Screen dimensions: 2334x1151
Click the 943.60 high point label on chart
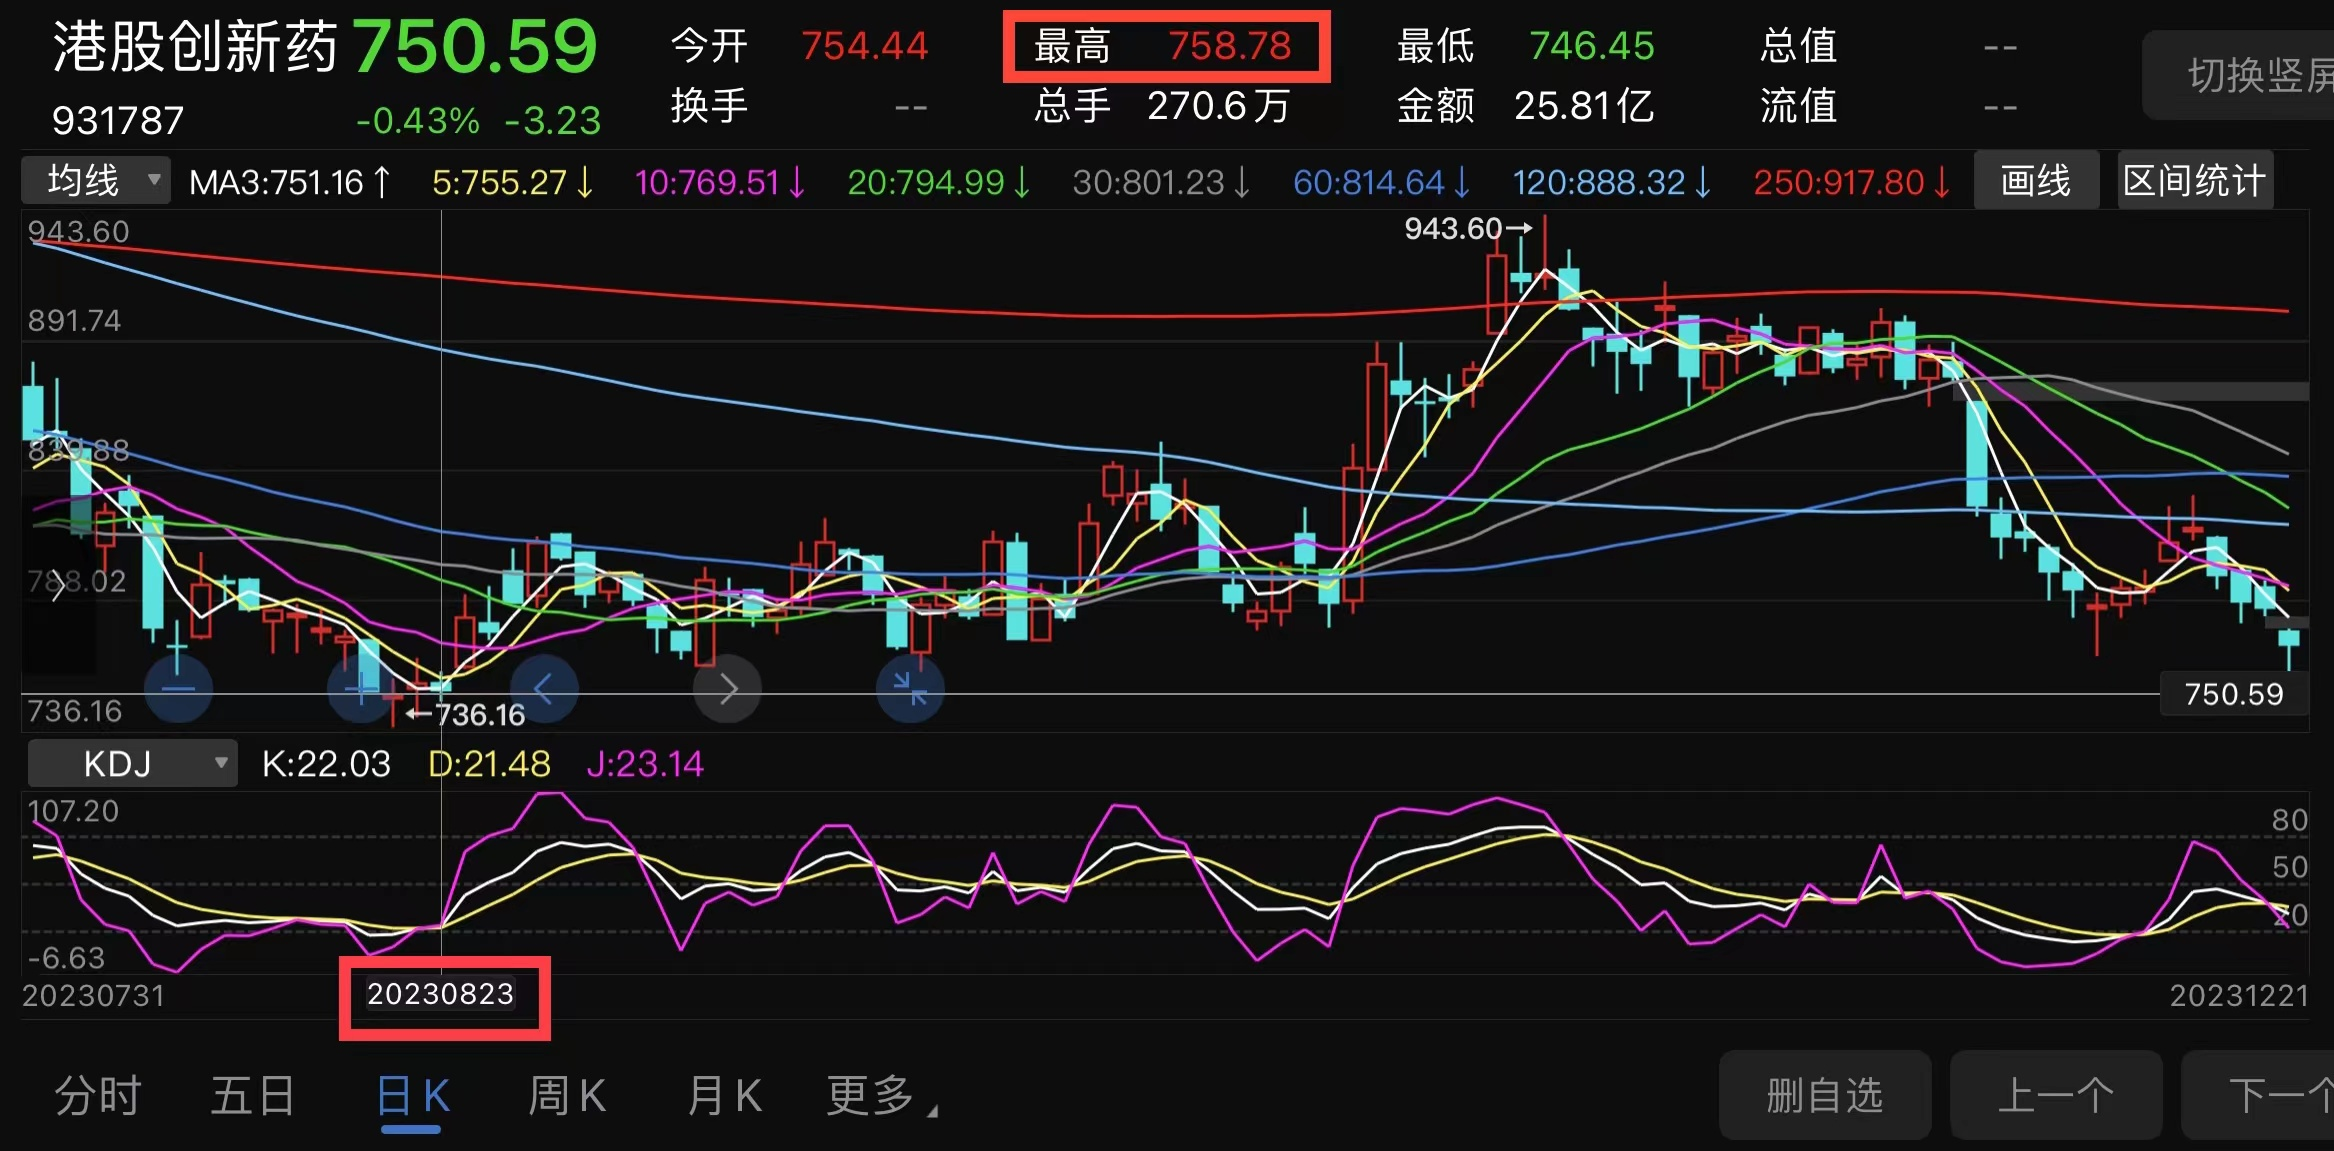(x=1467, y=229)
